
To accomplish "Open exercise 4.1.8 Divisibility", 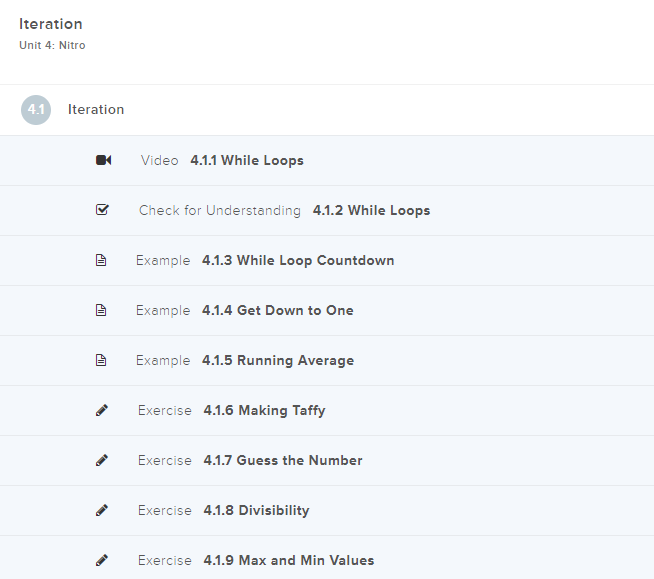I will tap(256, 510).
